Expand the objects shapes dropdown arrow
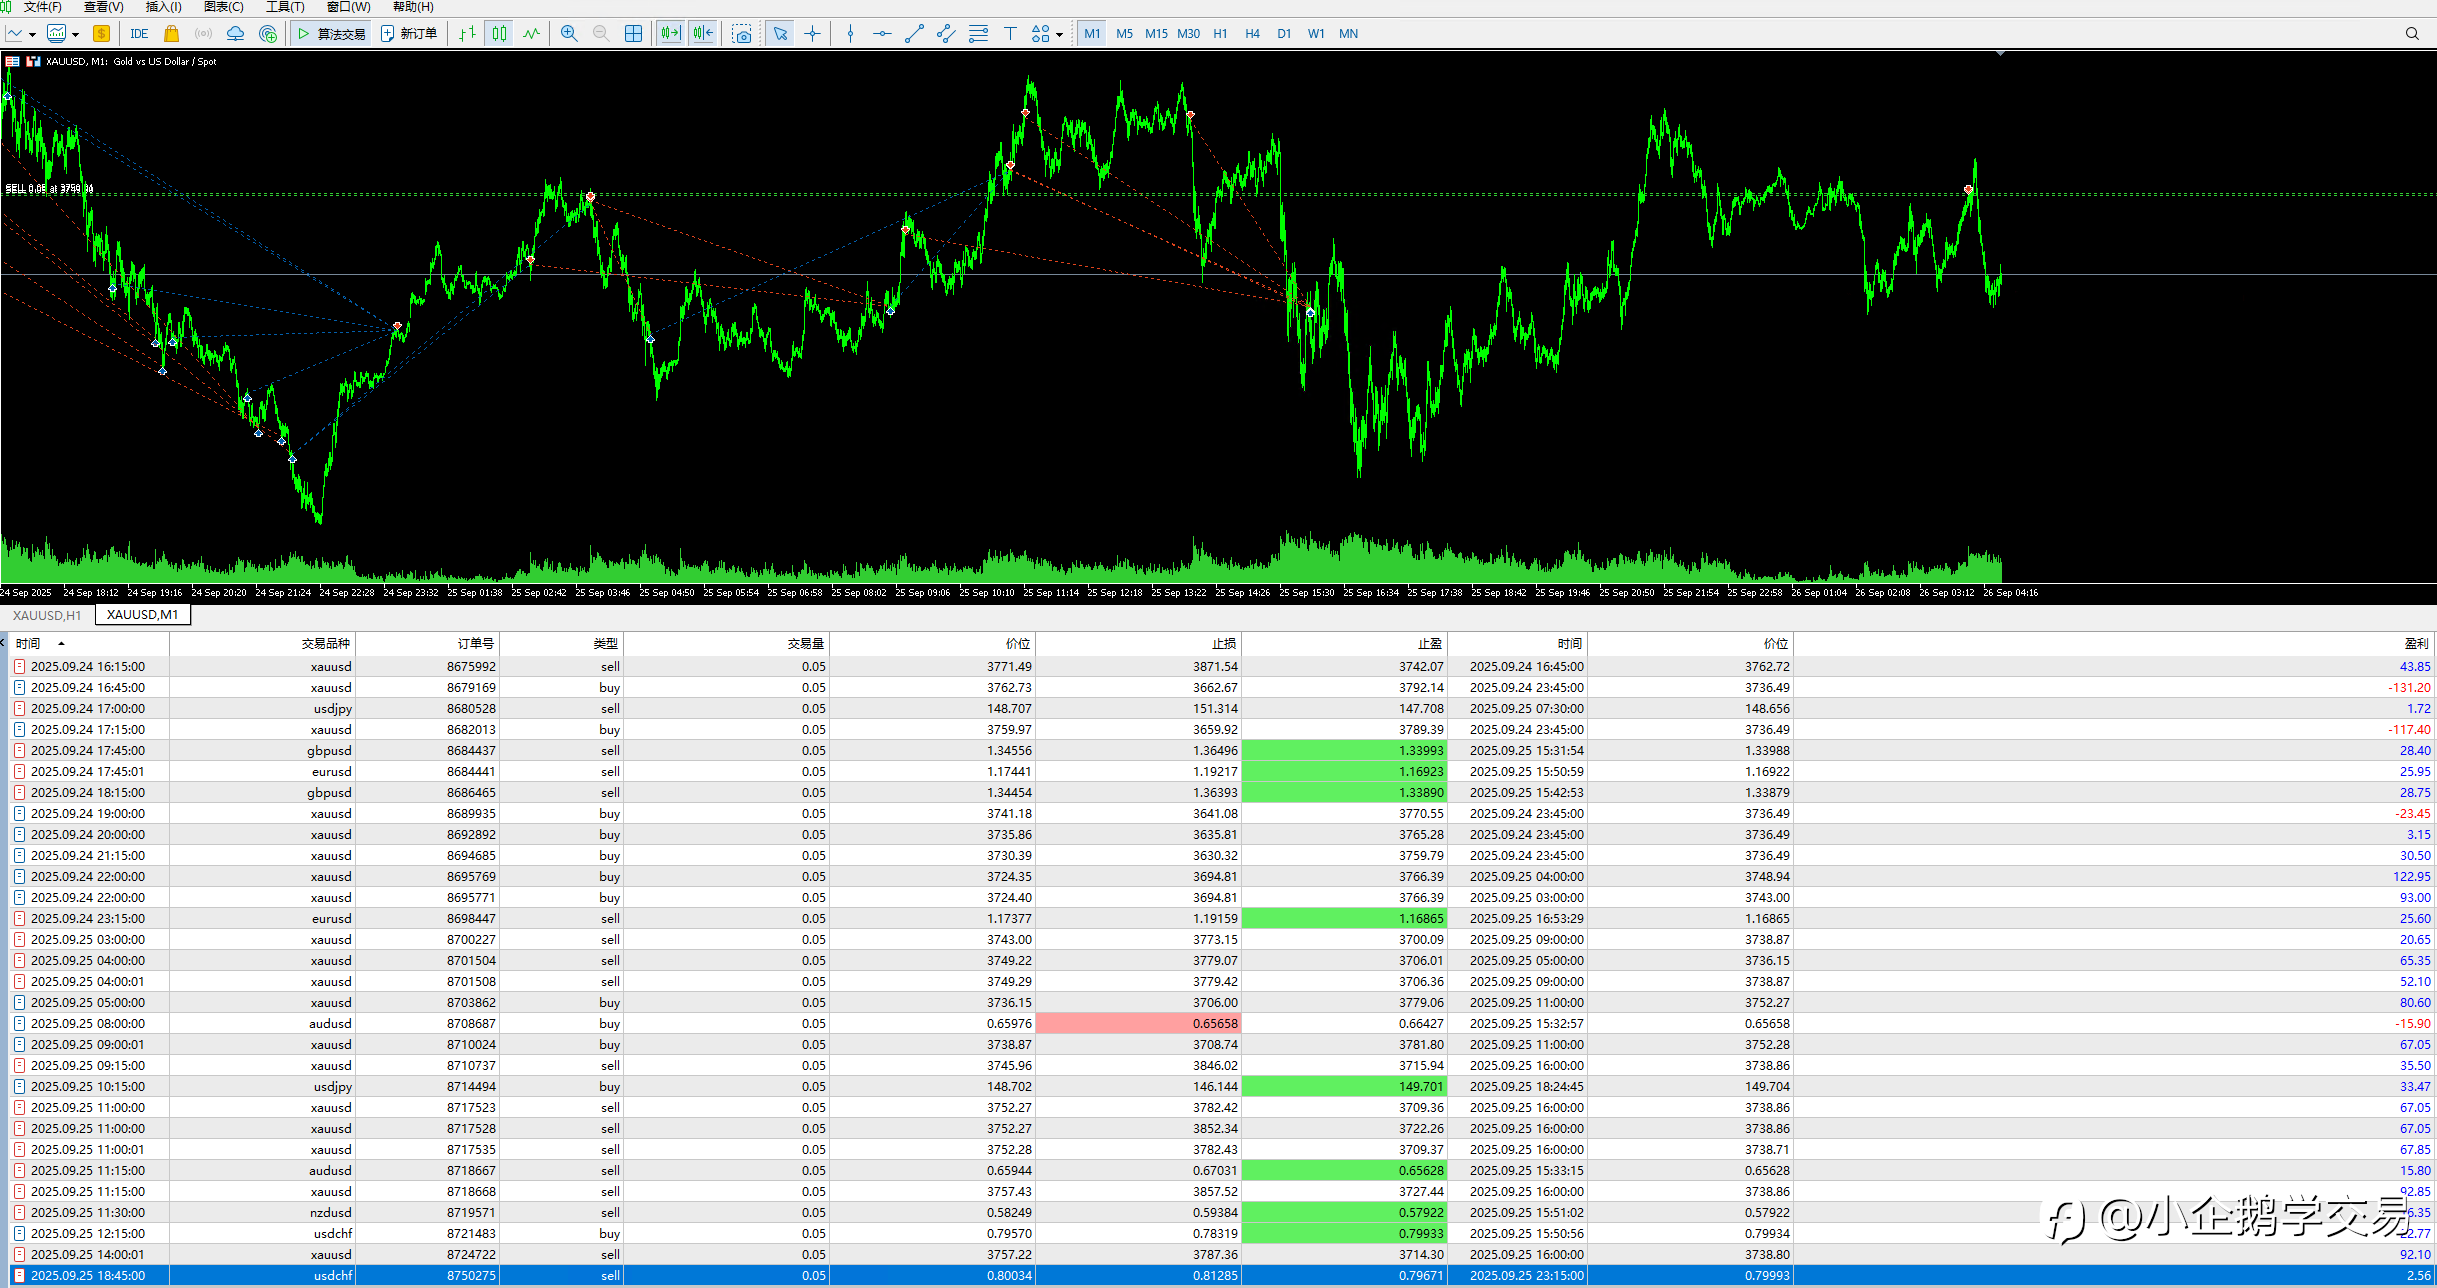2437x1288 pixels. point(1059,34)
